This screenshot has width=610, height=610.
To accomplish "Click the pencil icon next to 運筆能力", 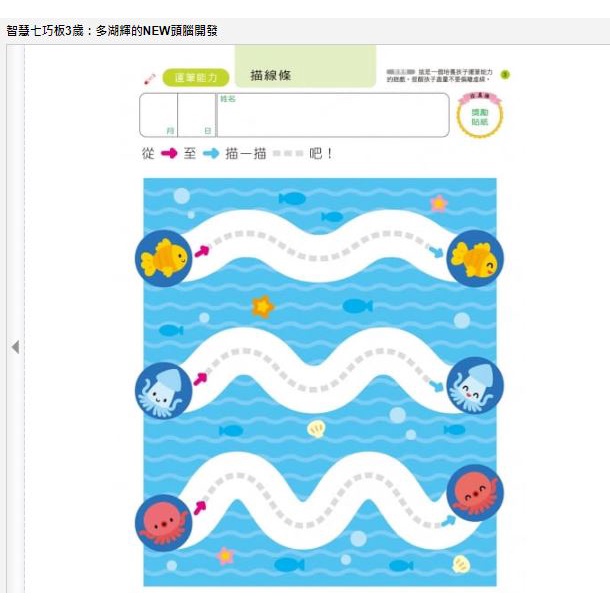I will click(150, 79).
